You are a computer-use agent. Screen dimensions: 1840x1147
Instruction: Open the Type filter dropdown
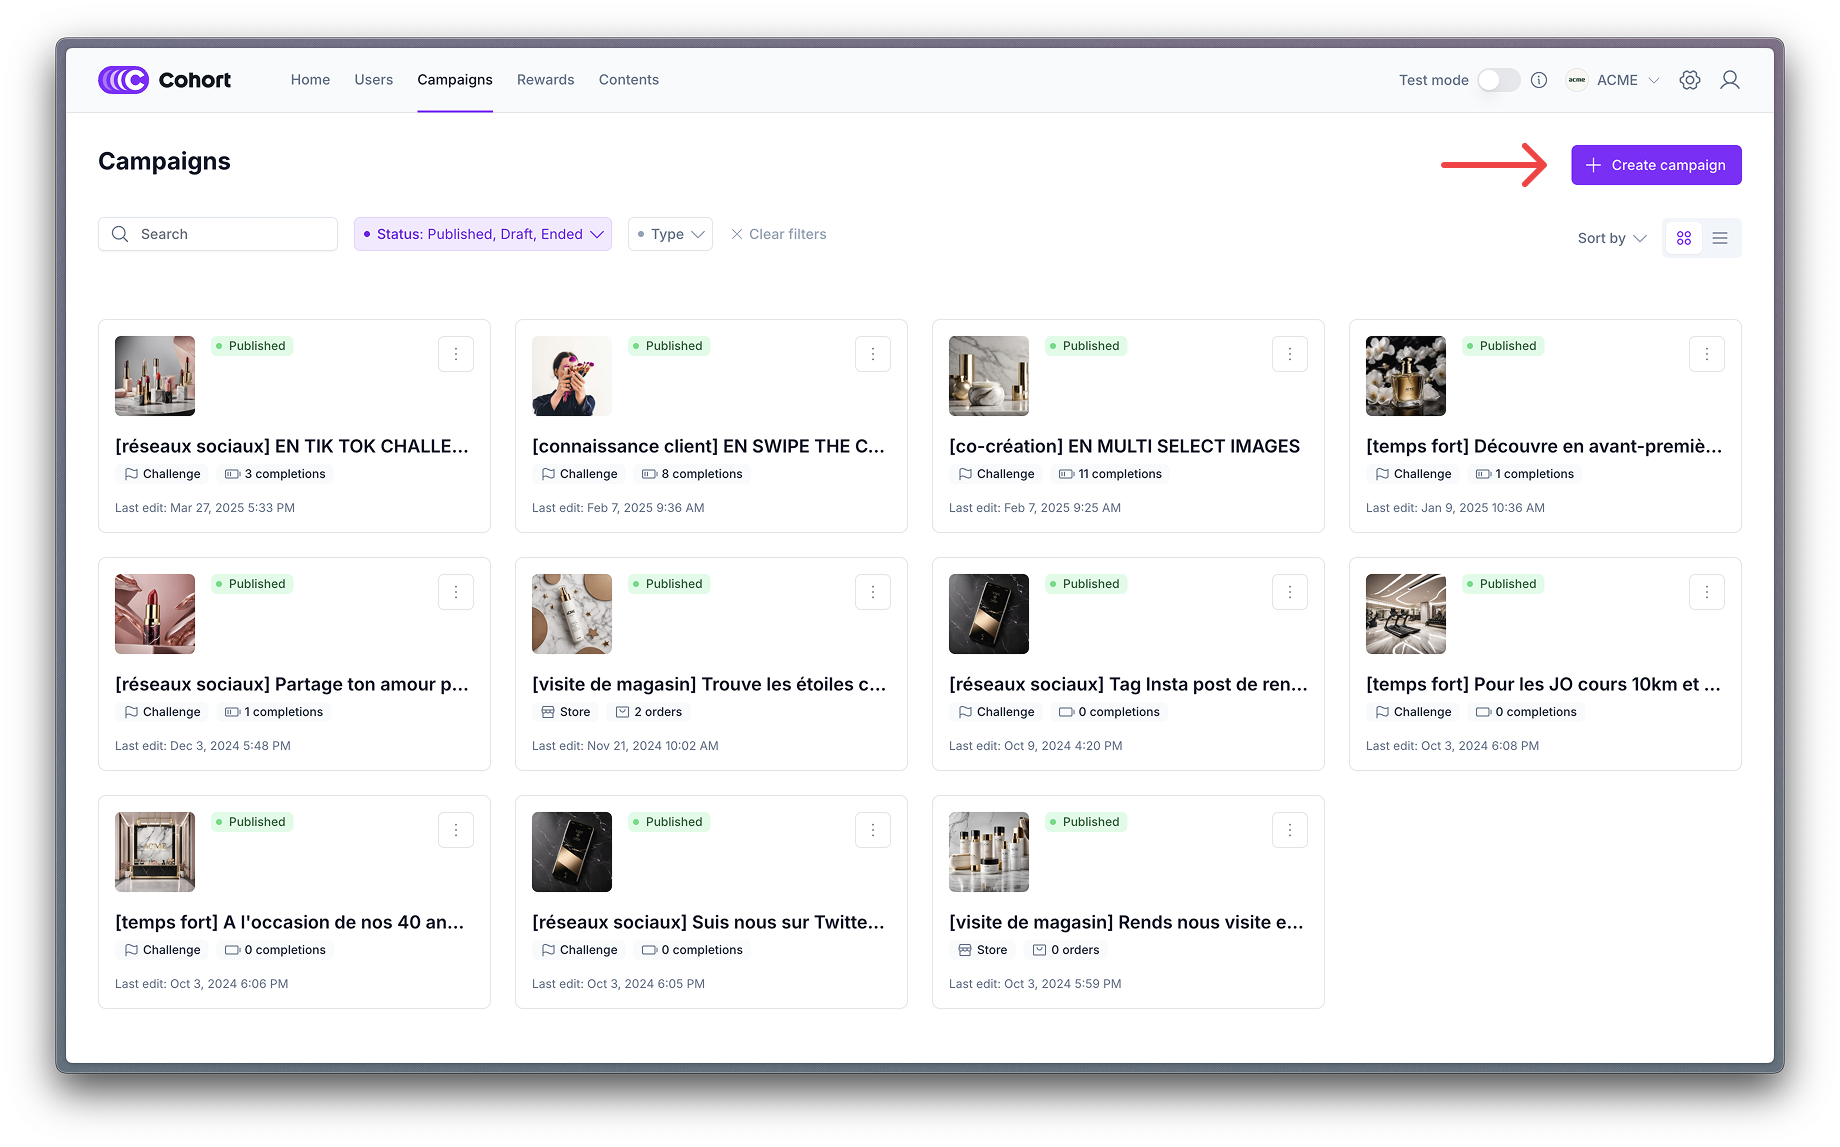click(670, 234)
